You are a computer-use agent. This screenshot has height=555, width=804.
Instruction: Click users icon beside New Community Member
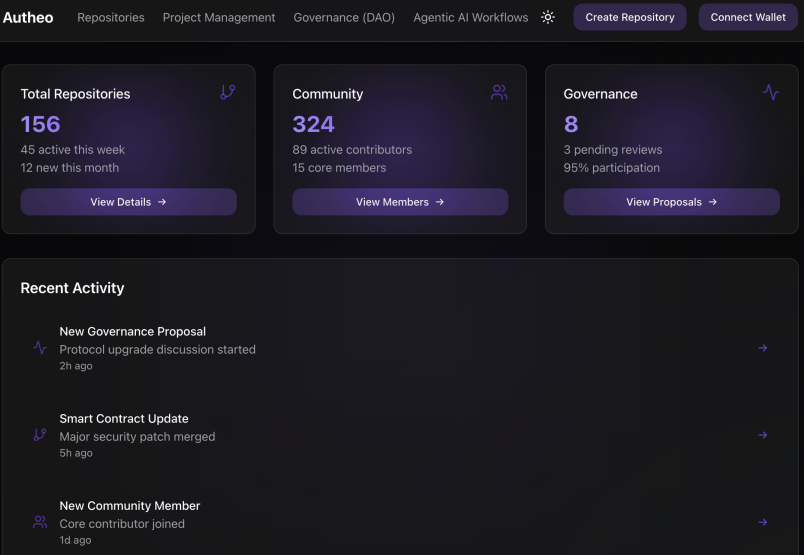[40, 522]
